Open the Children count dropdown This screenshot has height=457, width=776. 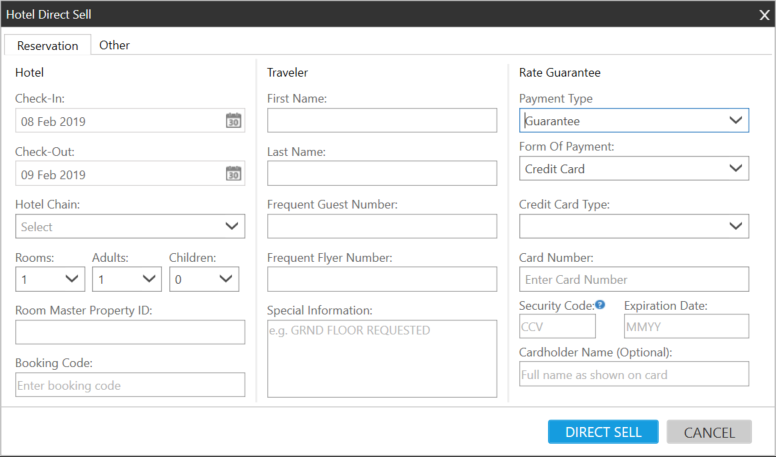point(203,279)
